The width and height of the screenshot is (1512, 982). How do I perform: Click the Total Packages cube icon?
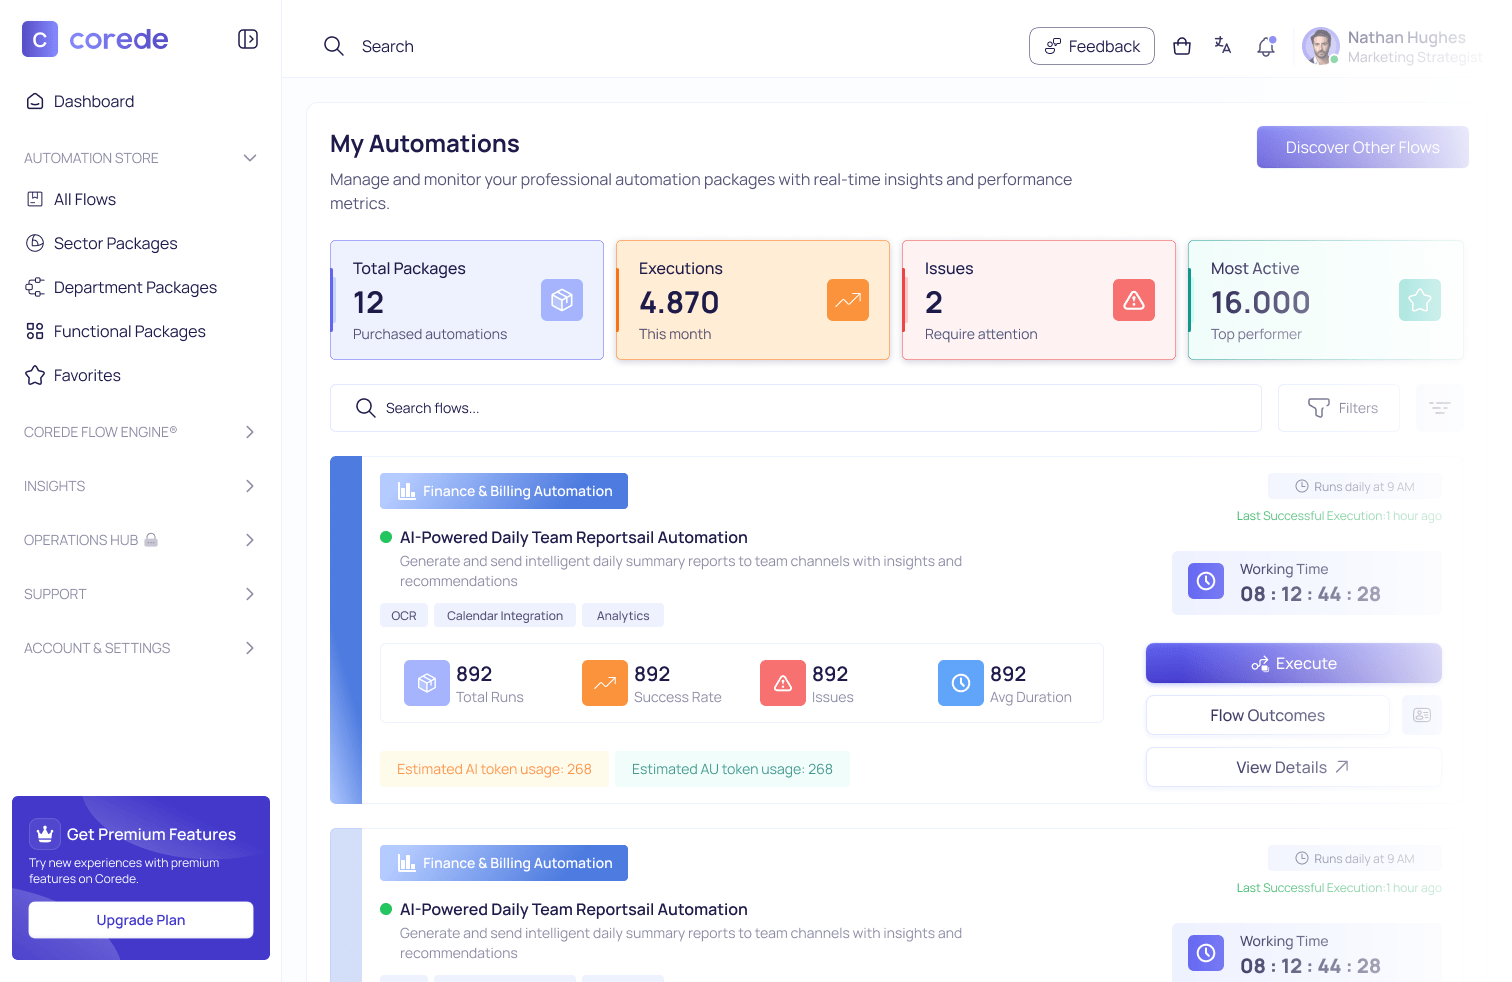pos(562,300)
